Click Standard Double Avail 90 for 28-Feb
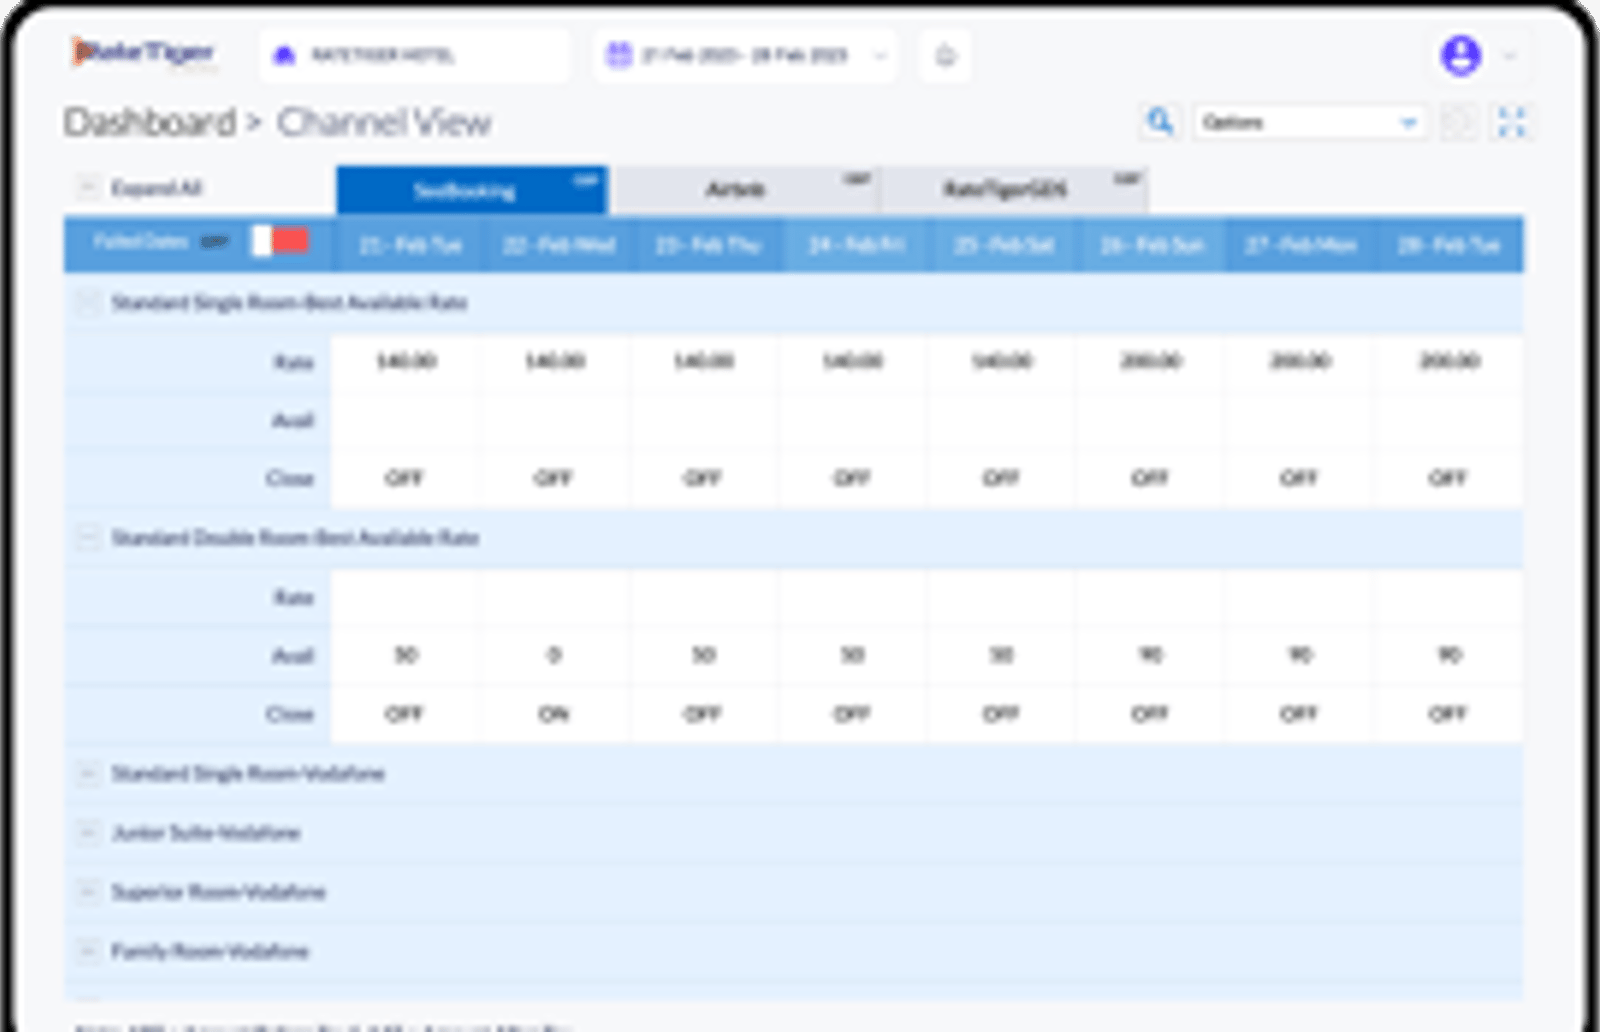1600x1032 pixels. coord(1449,655)
